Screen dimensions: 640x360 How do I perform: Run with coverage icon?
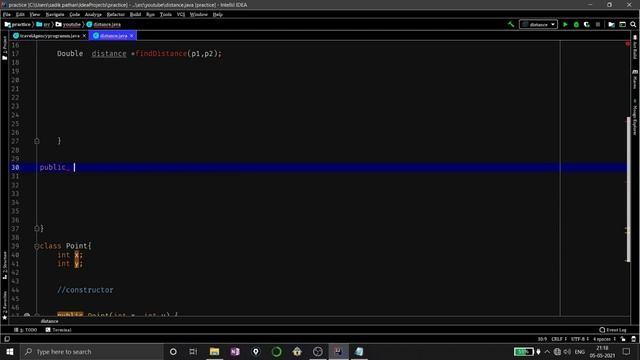click(587, 24)
